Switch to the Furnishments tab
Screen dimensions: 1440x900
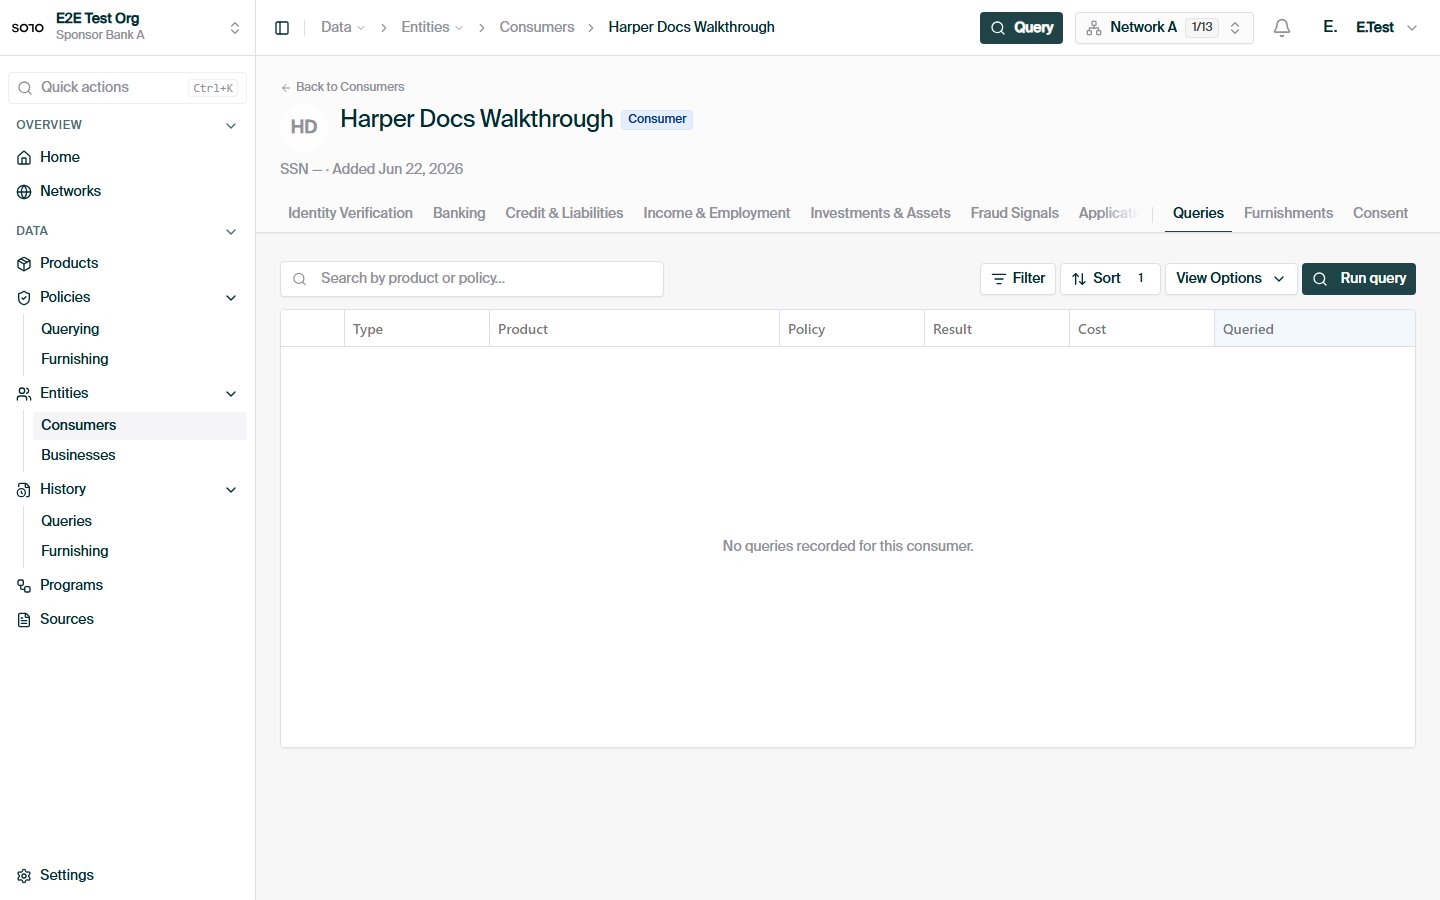click(x=1288, y=213)
